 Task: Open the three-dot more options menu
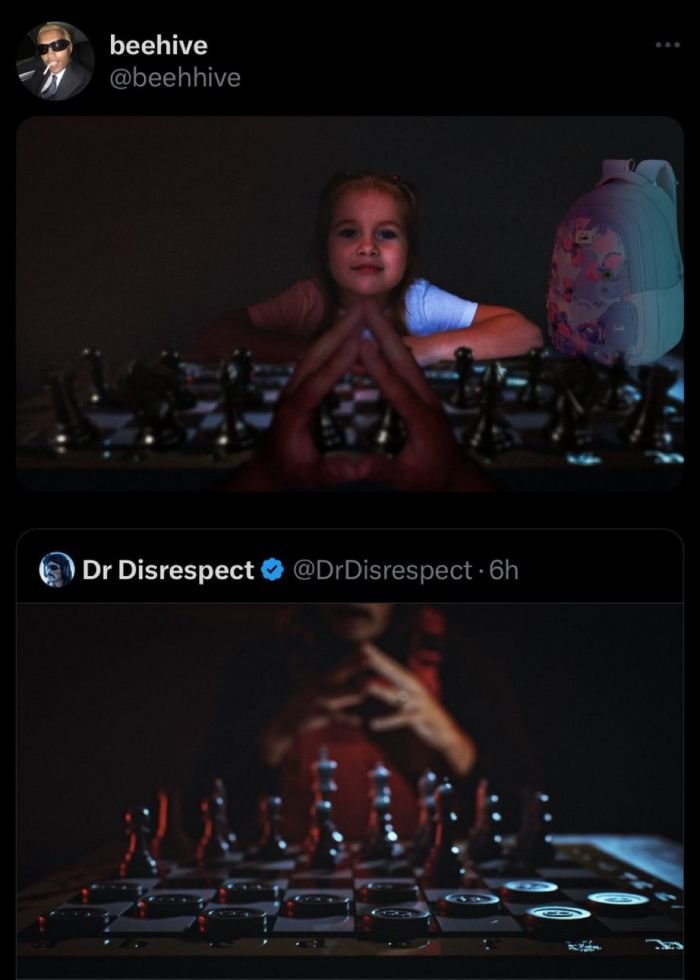click(668, 45)
